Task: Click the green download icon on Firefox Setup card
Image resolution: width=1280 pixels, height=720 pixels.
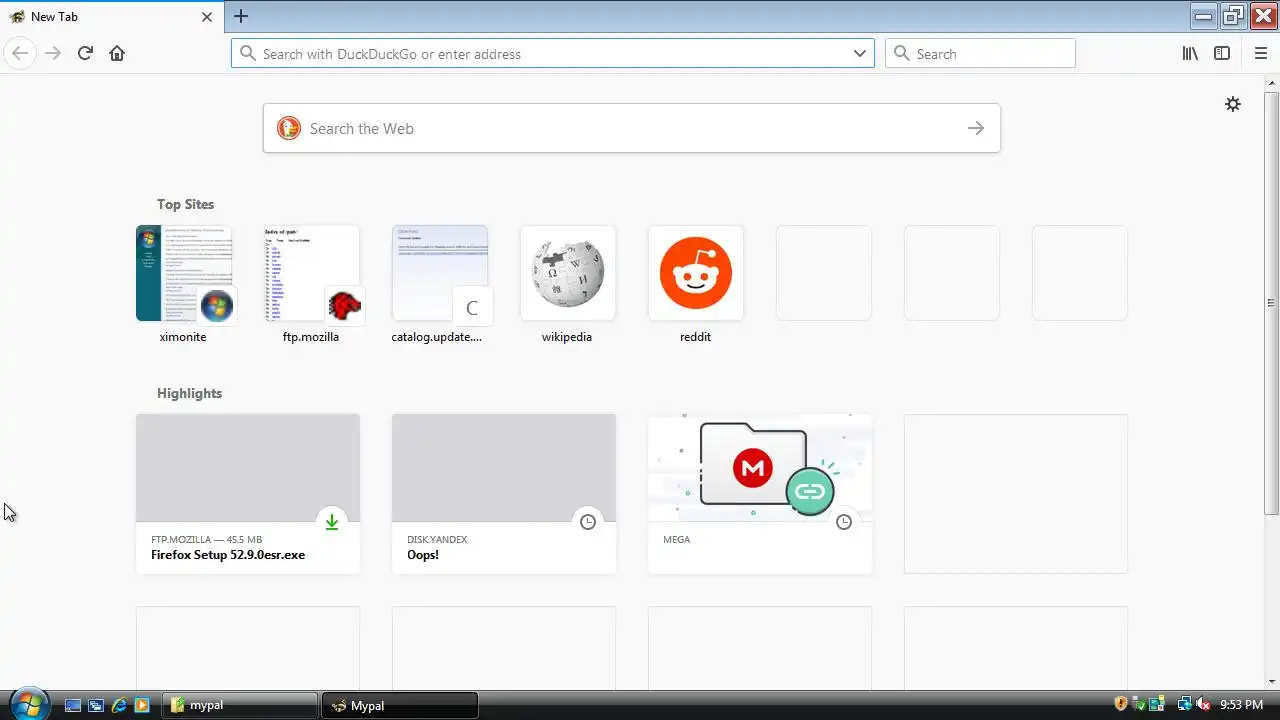Action: coord(331,522)
